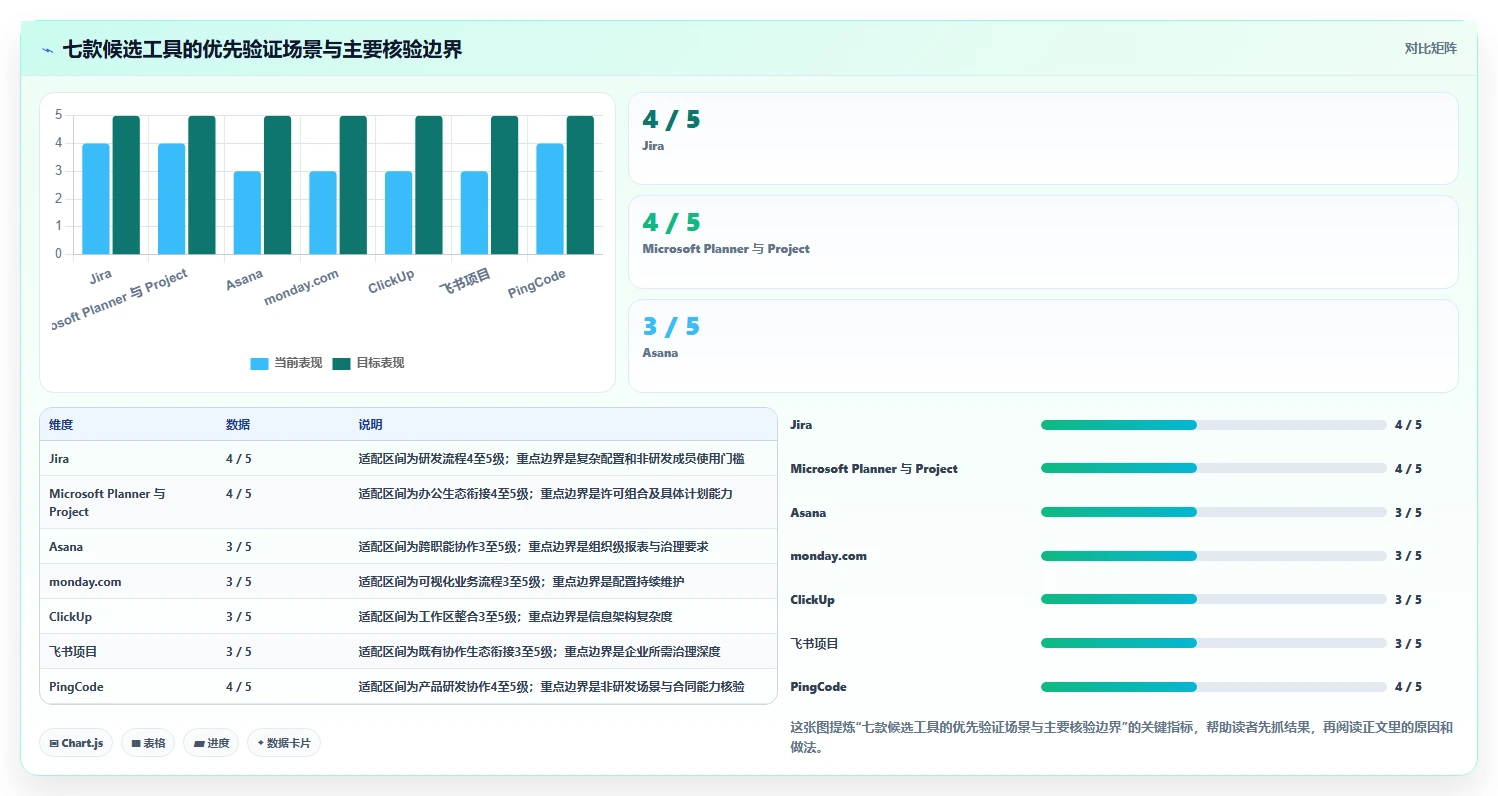Screen dimensions: 1498x796
Task: Open the Microsoft Planner 与 Project stat card
Action: click(x=1043, y=242)
